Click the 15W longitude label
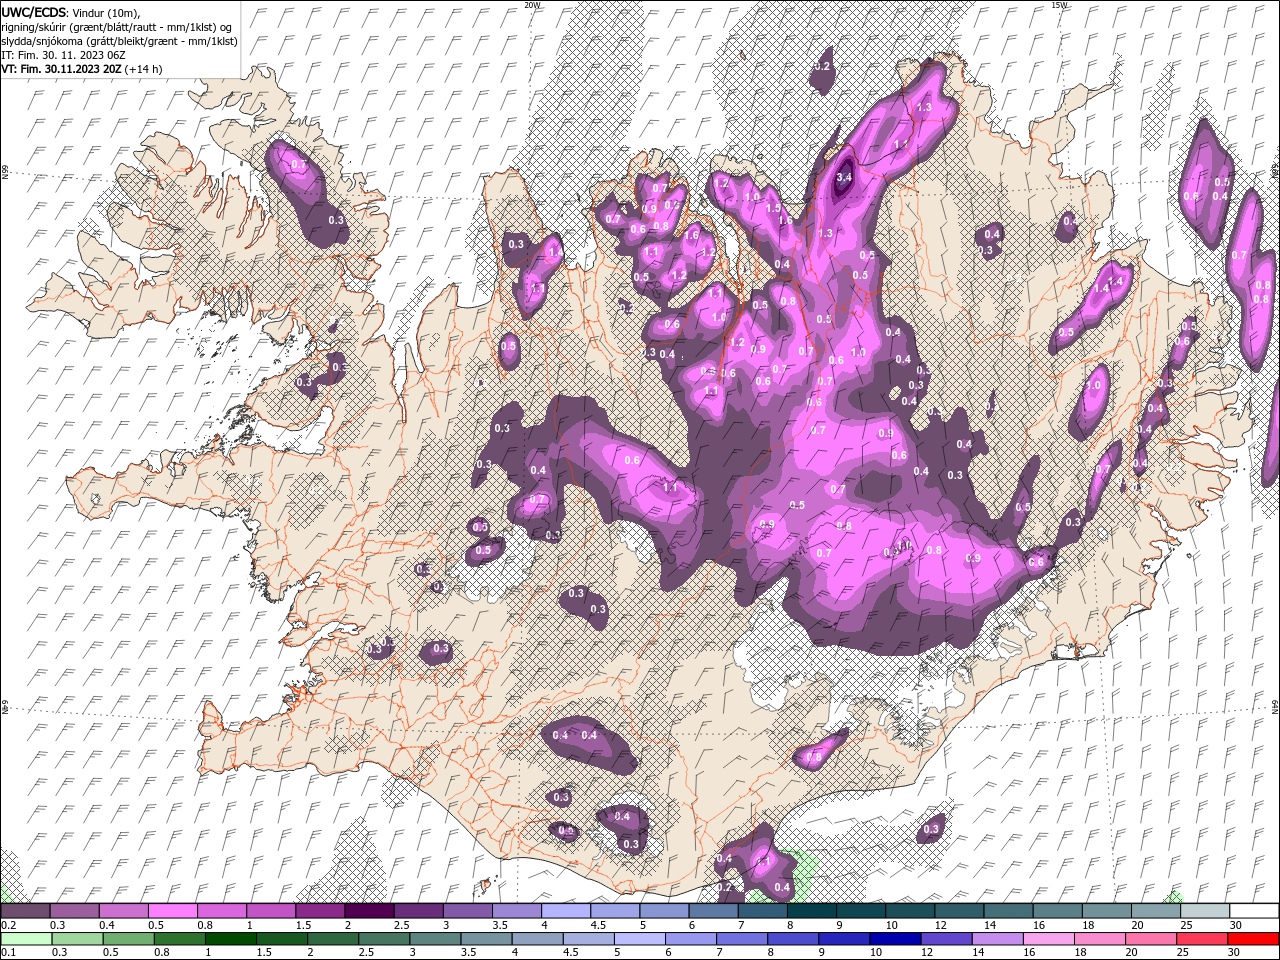This screenshot has width=1280, height=960. pyautogui.click(x=1059, y=5)
